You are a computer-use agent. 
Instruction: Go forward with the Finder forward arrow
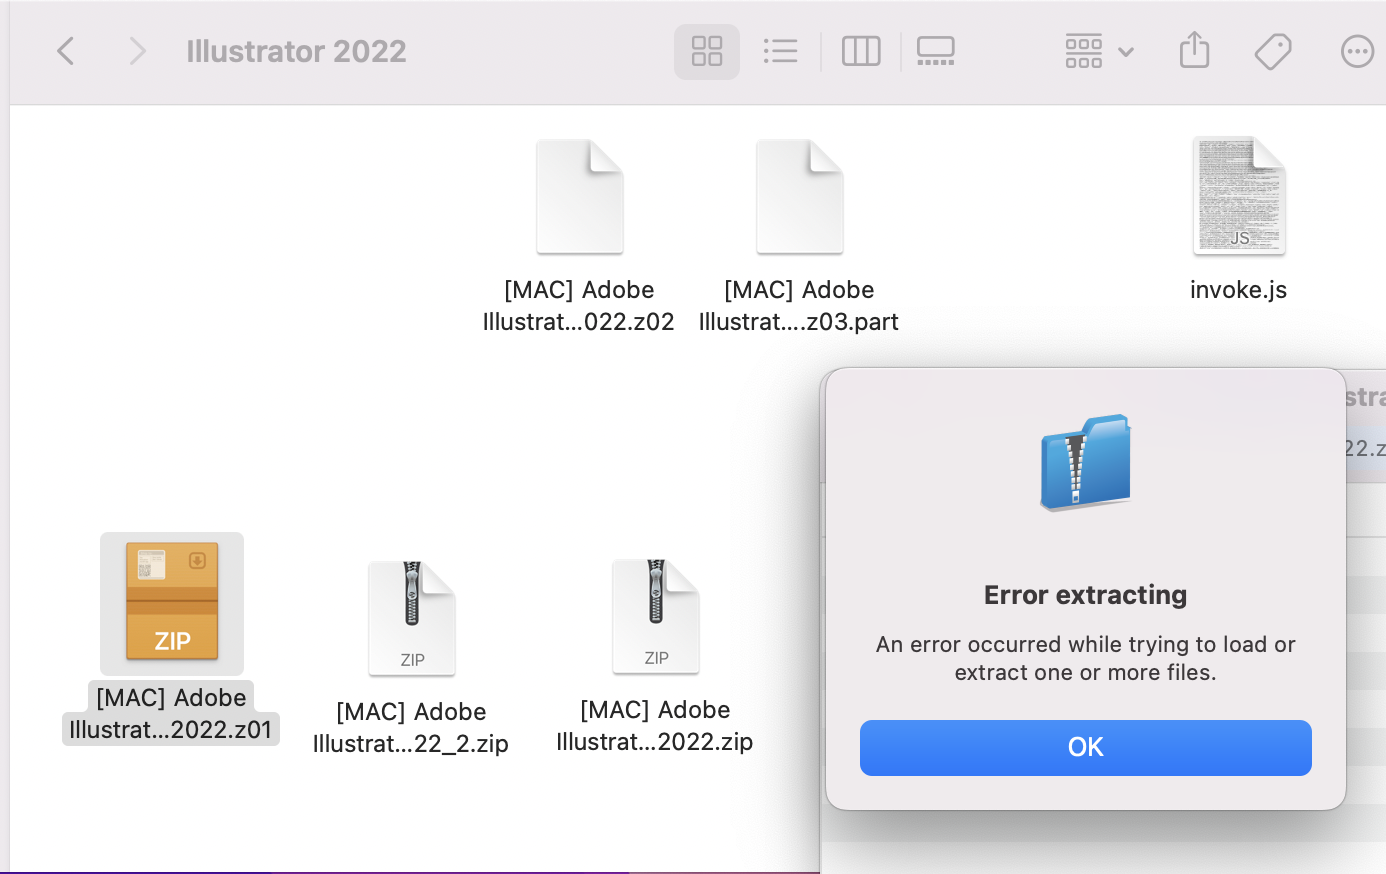[137, 51]
